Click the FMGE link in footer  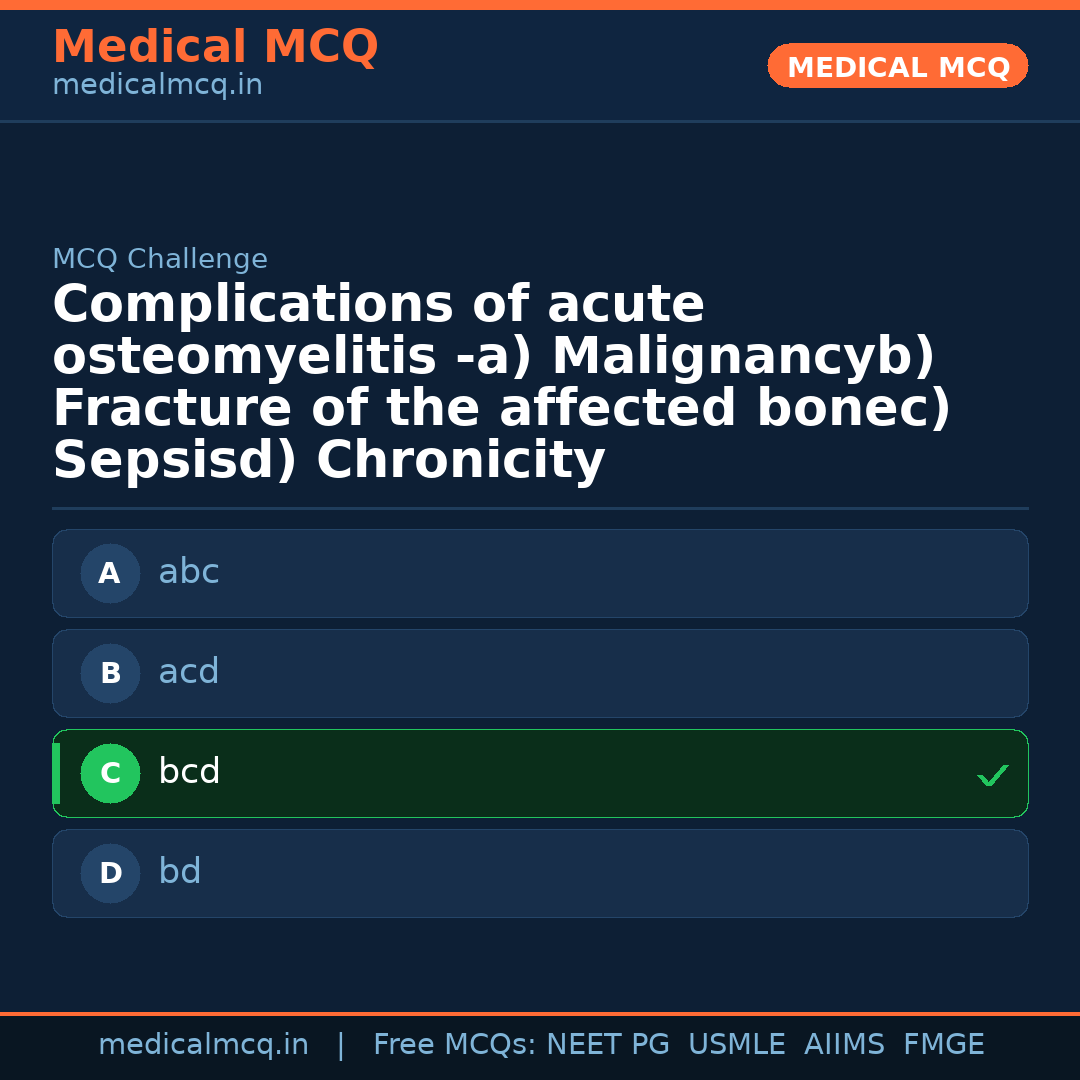click(943, 1043)
